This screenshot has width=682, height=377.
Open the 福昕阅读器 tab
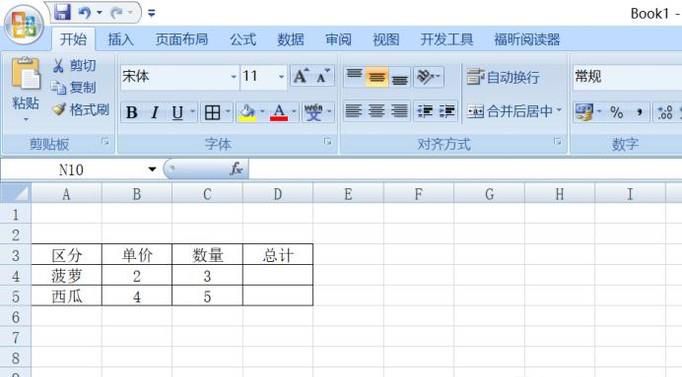tap(527, 40)
